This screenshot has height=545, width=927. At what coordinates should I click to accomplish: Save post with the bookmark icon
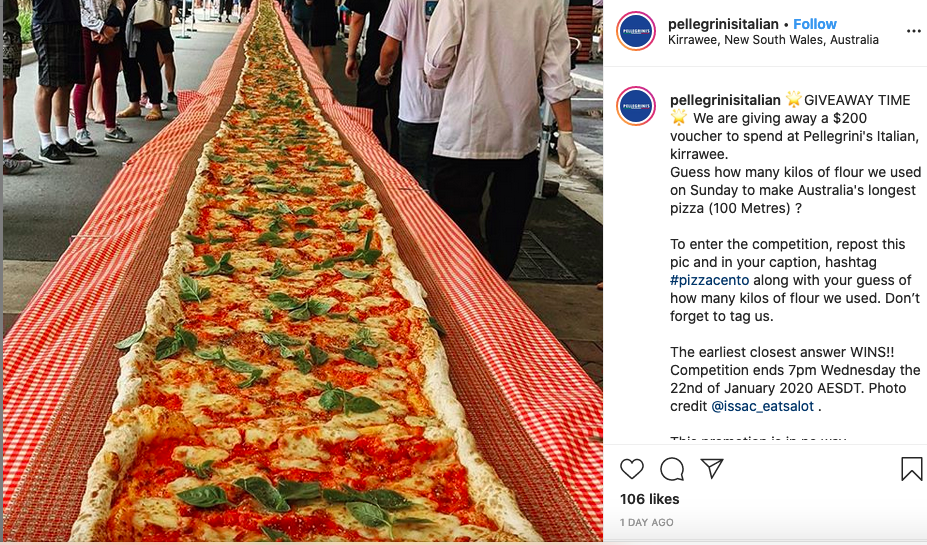point(911,469)
